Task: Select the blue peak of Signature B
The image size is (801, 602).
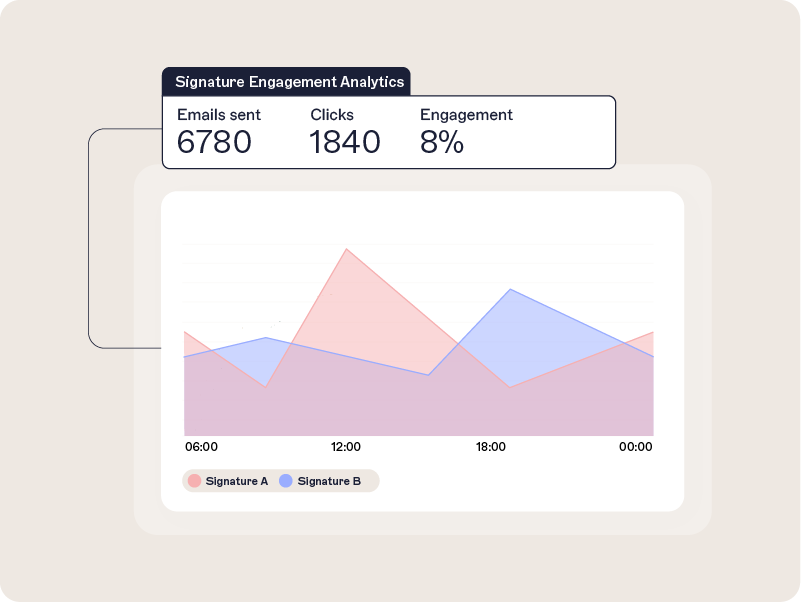Action: [x=512, y=290]
